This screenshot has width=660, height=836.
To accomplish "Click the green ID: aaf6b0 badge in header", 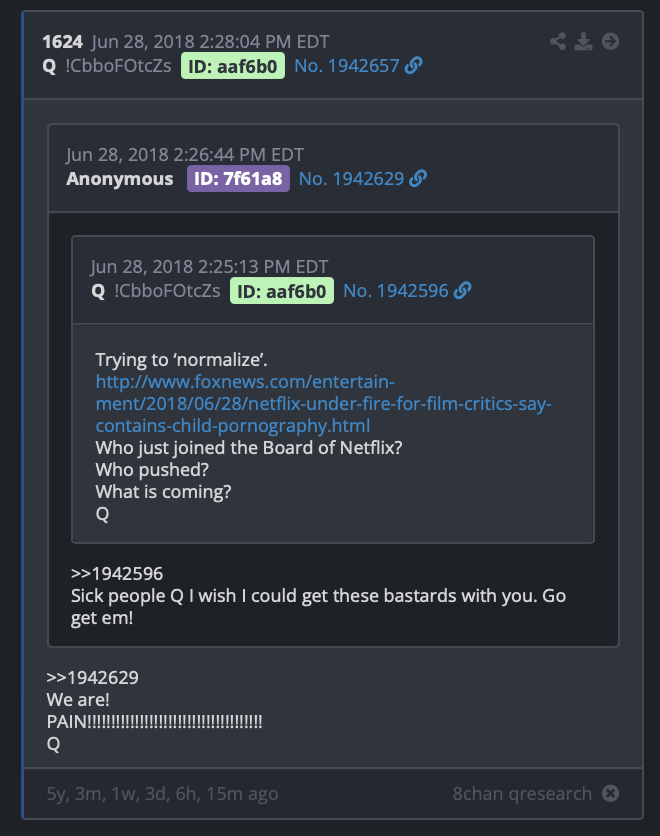I will point(233,66).
